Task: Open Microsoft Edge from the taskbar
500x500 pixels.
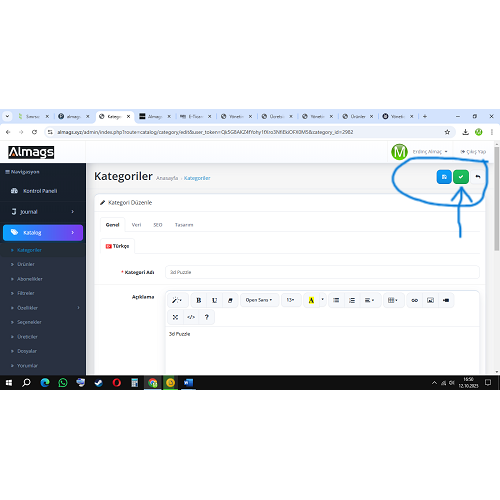Action: point(45,383)
